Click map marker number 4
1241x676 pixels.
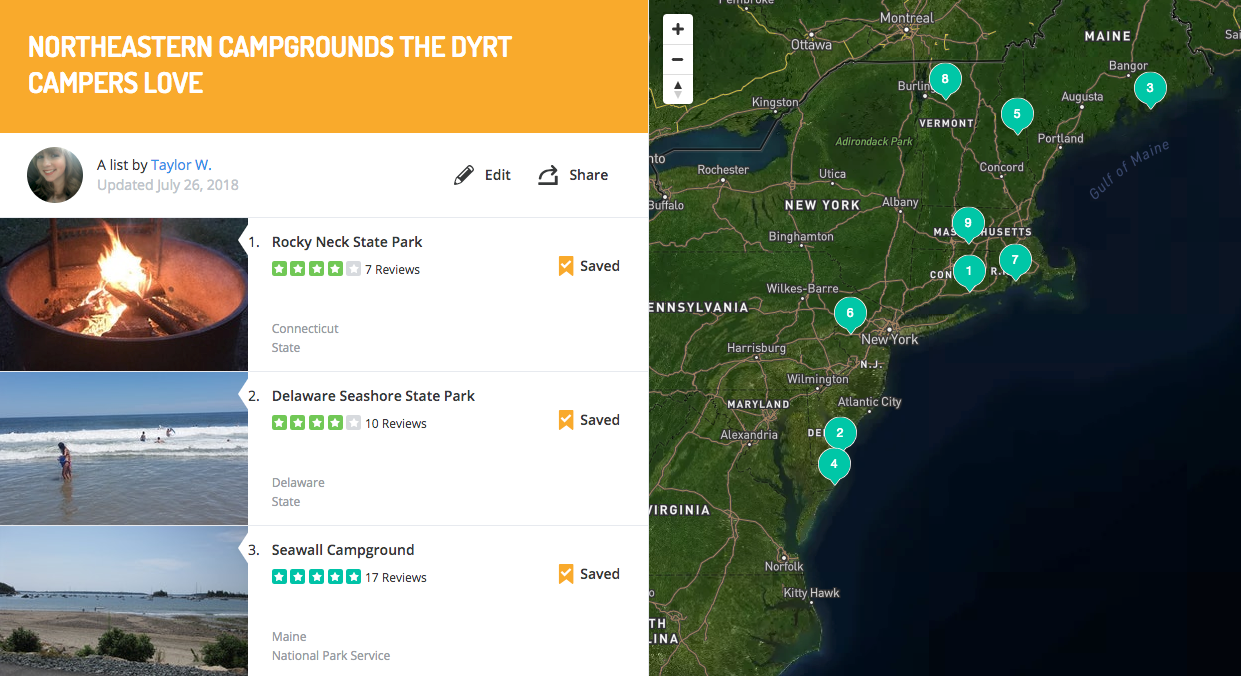coord(834,466)
